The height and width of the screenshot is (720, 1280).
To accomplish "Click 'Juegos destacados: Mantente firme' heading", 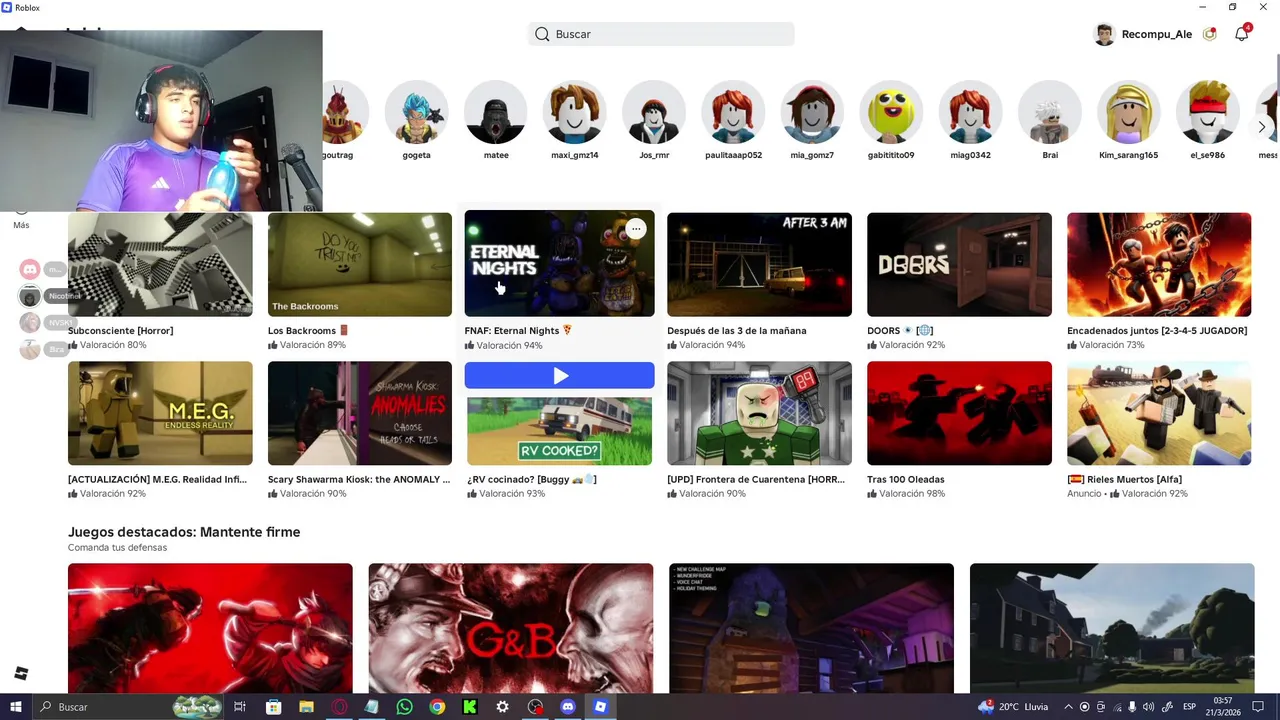I will [184, 532].
